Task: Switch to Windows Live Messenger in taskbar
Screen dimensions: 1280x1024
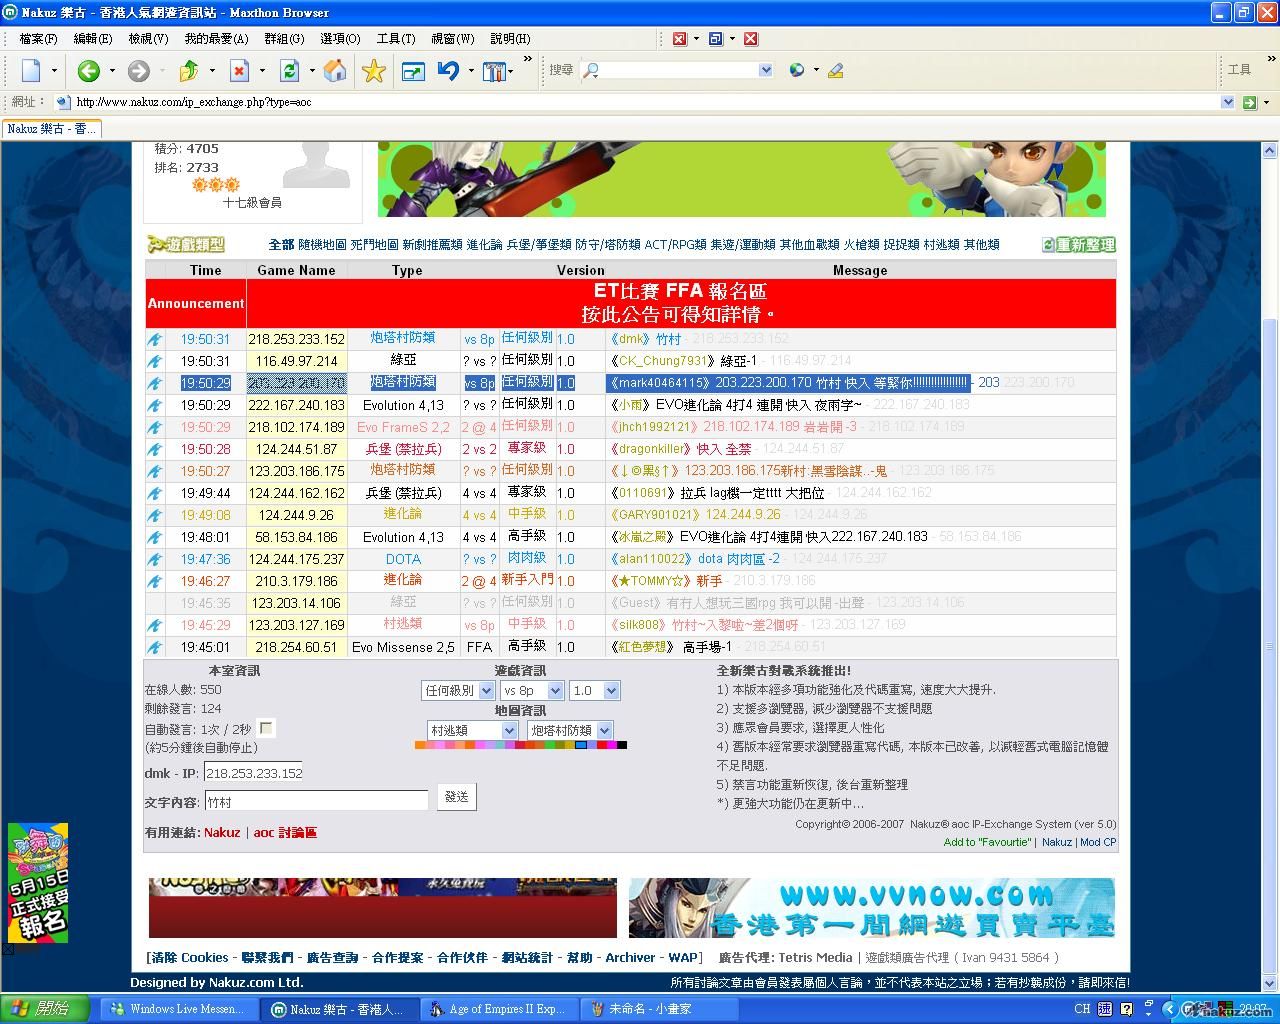Action: (x=177, y=1009)
